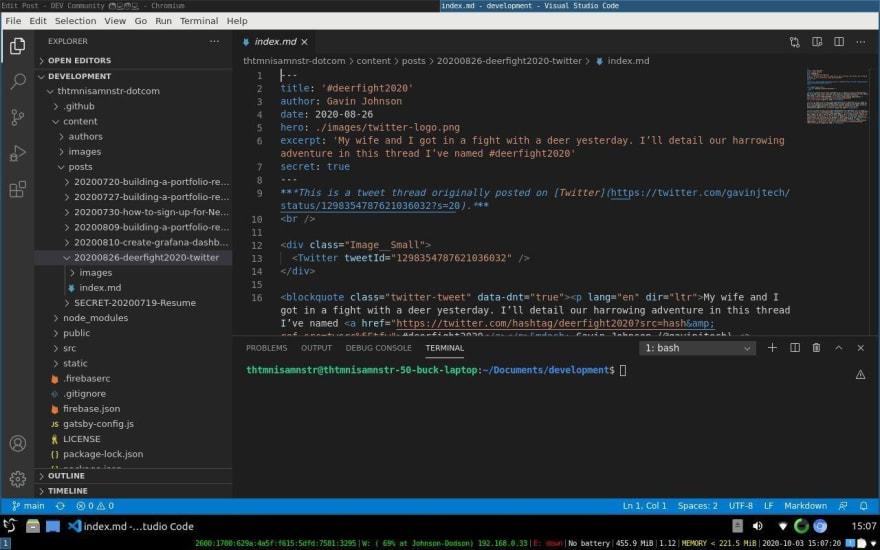Click the Markdown language mode in status bar
The image size is (880, 550).
pos(805,506)
